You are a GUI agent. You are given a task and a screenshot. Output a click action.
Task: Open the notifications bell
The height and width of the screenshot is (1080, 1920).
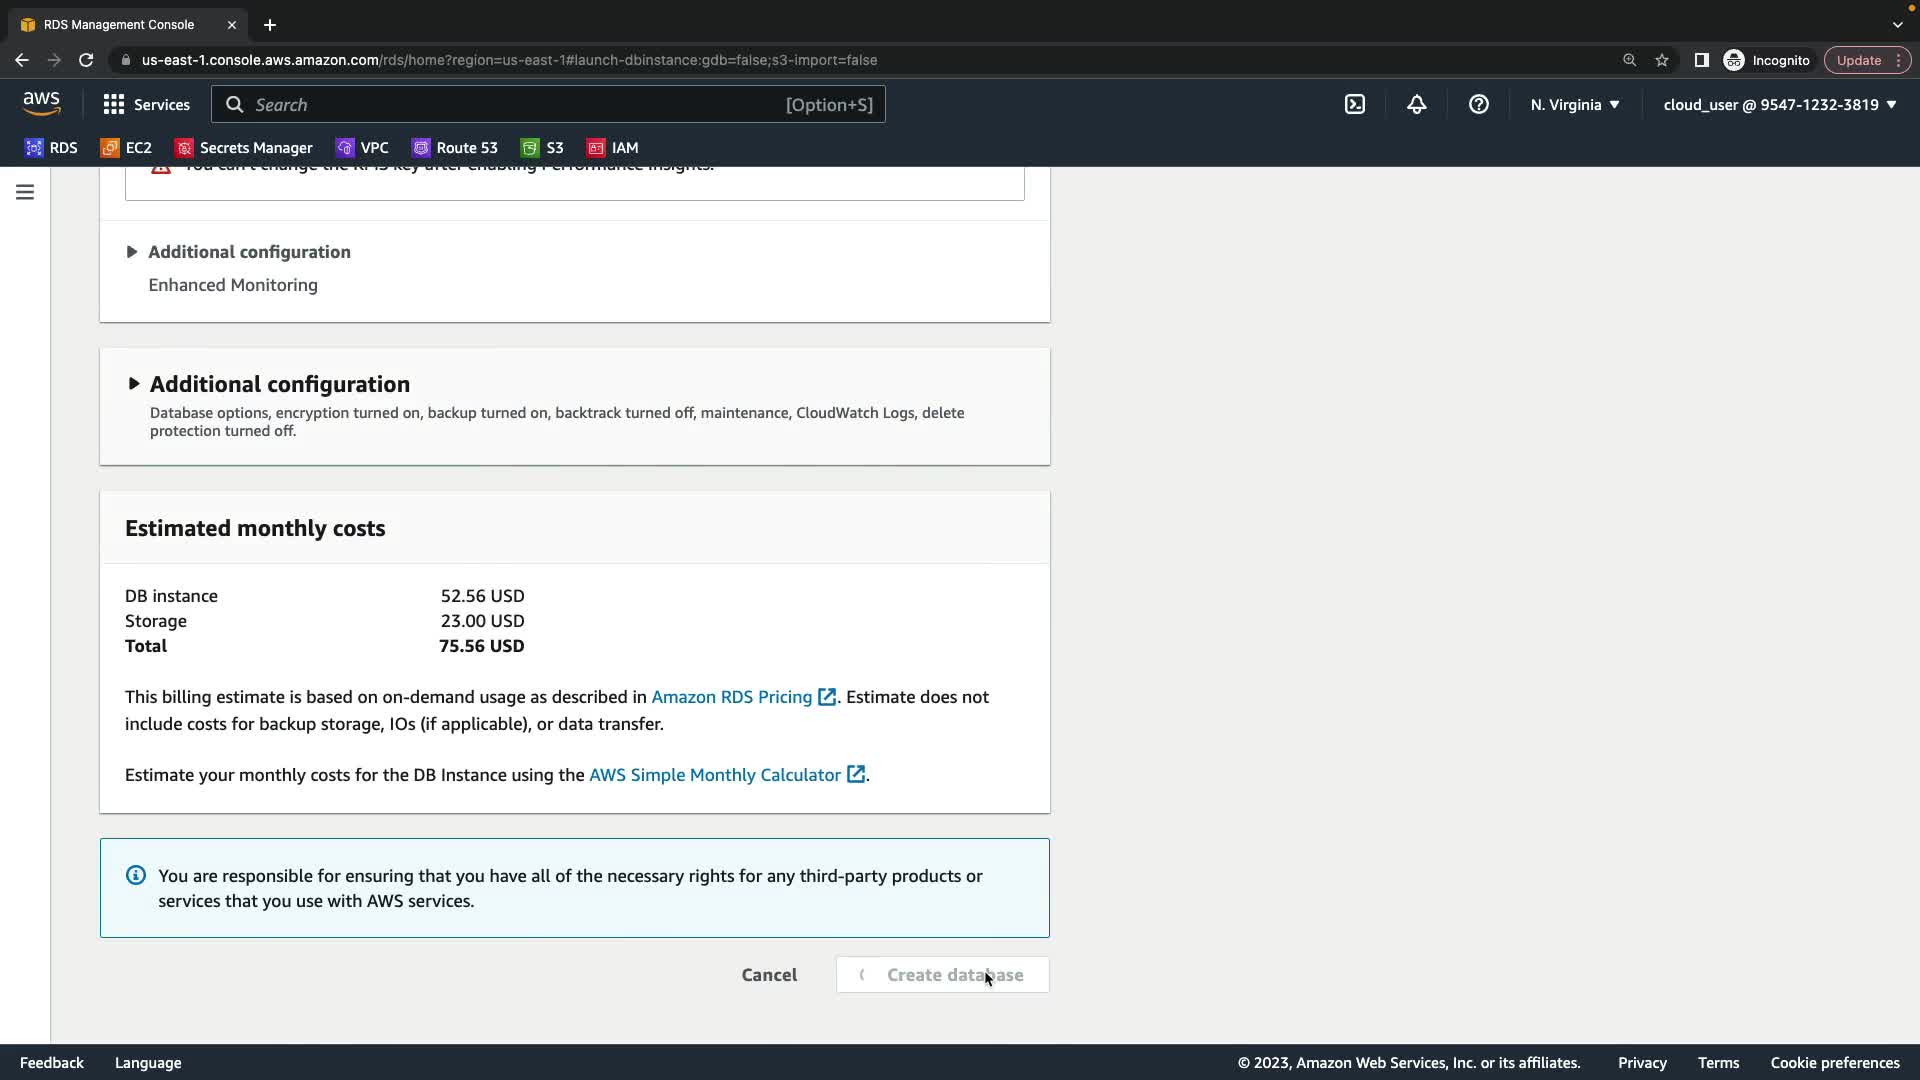coord(1417,105)
